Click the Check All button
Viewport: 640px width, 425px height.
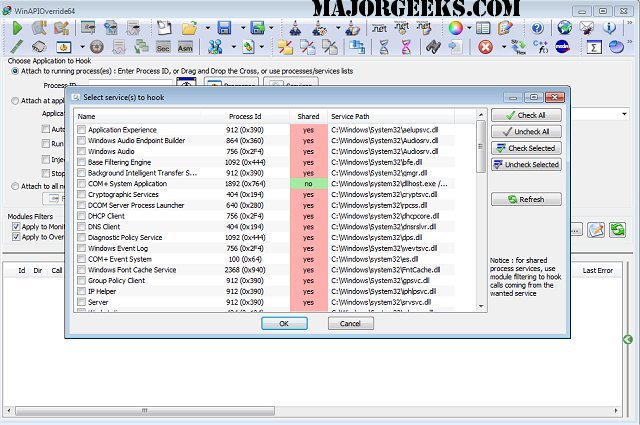(x=526, y=115)
